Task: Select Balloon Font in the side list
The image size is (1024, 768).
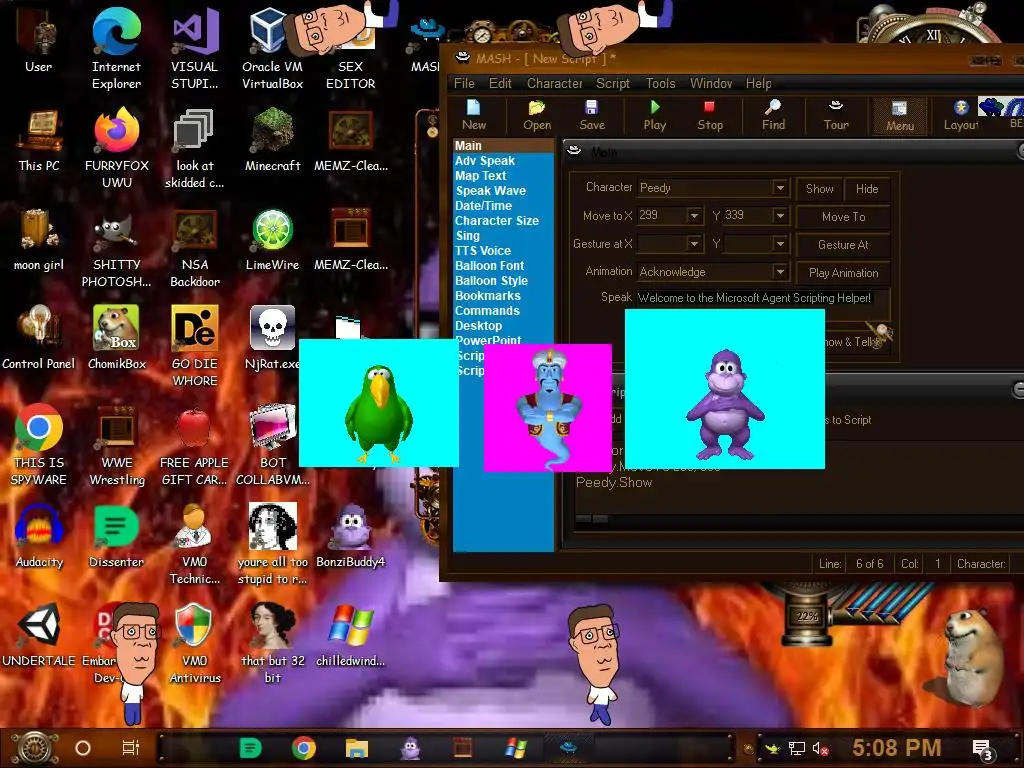Action: click(504, 266)
